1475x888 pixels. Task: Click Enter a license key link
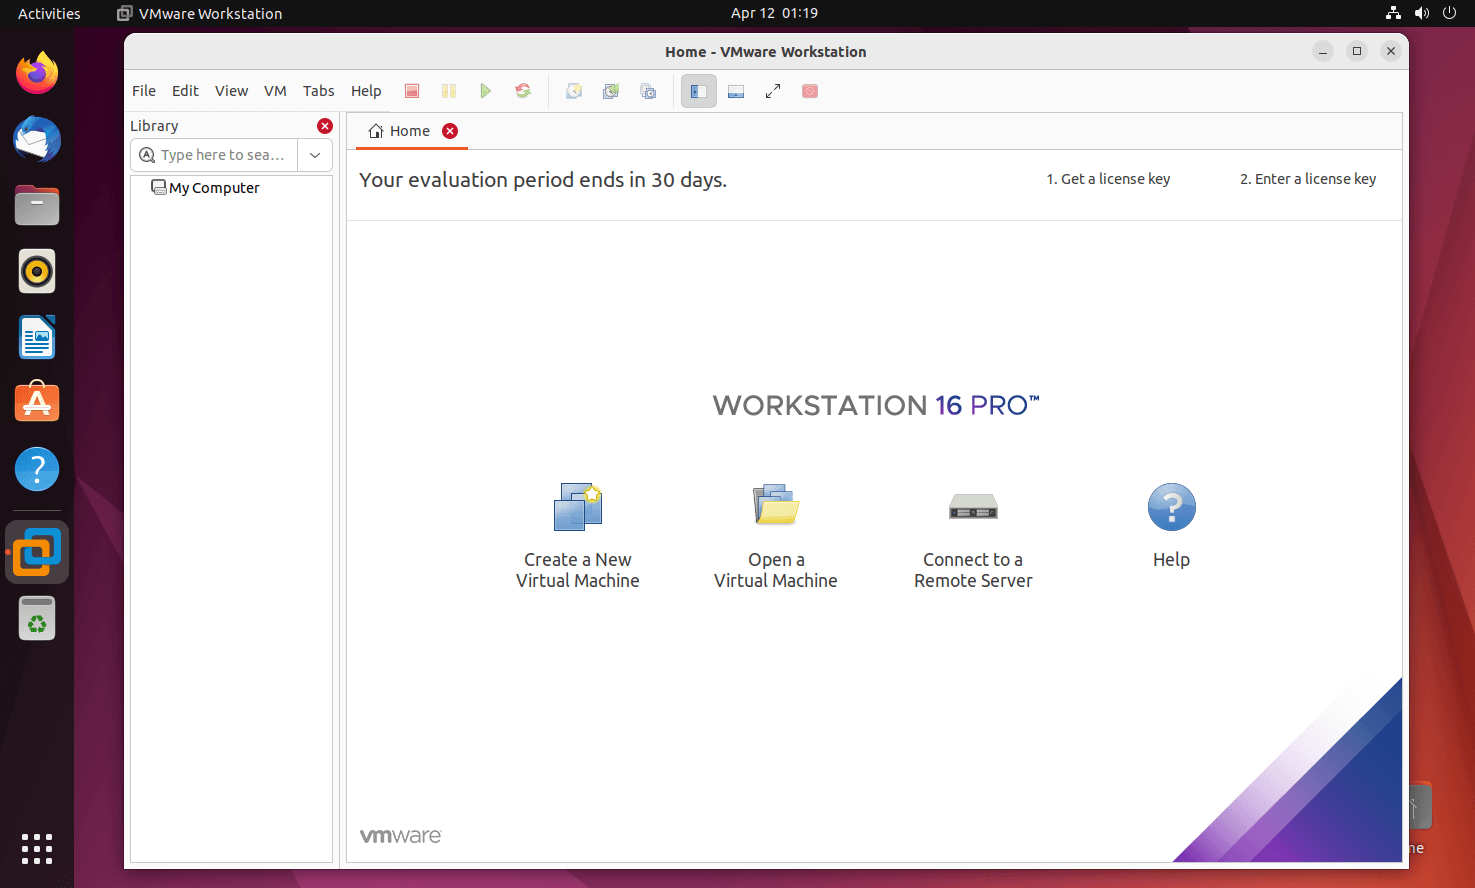click(1308, 179)
